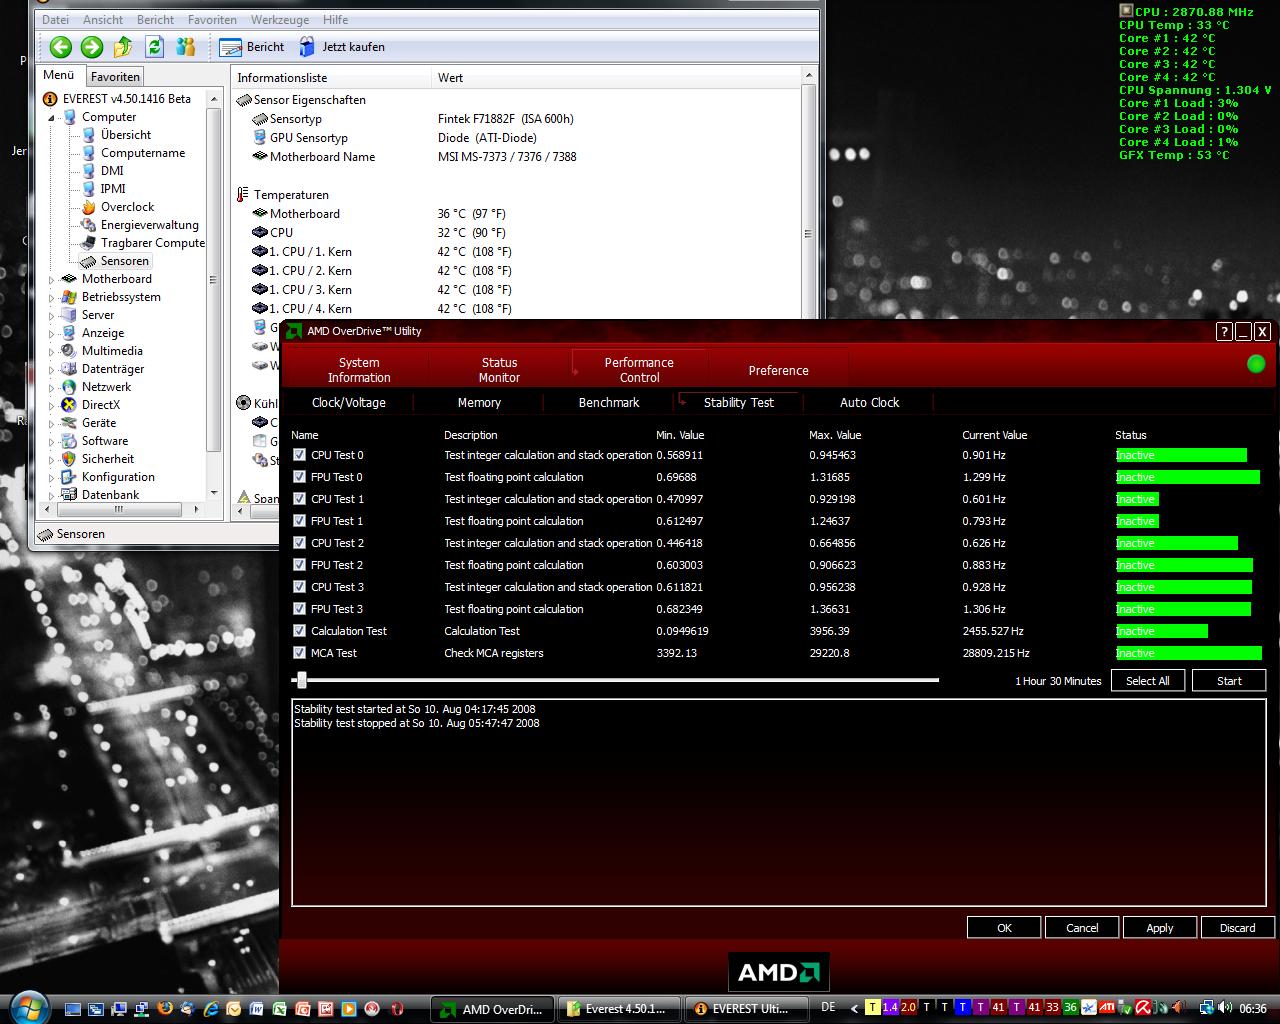Expand the Netzwerk tree node

coord(52,388)
